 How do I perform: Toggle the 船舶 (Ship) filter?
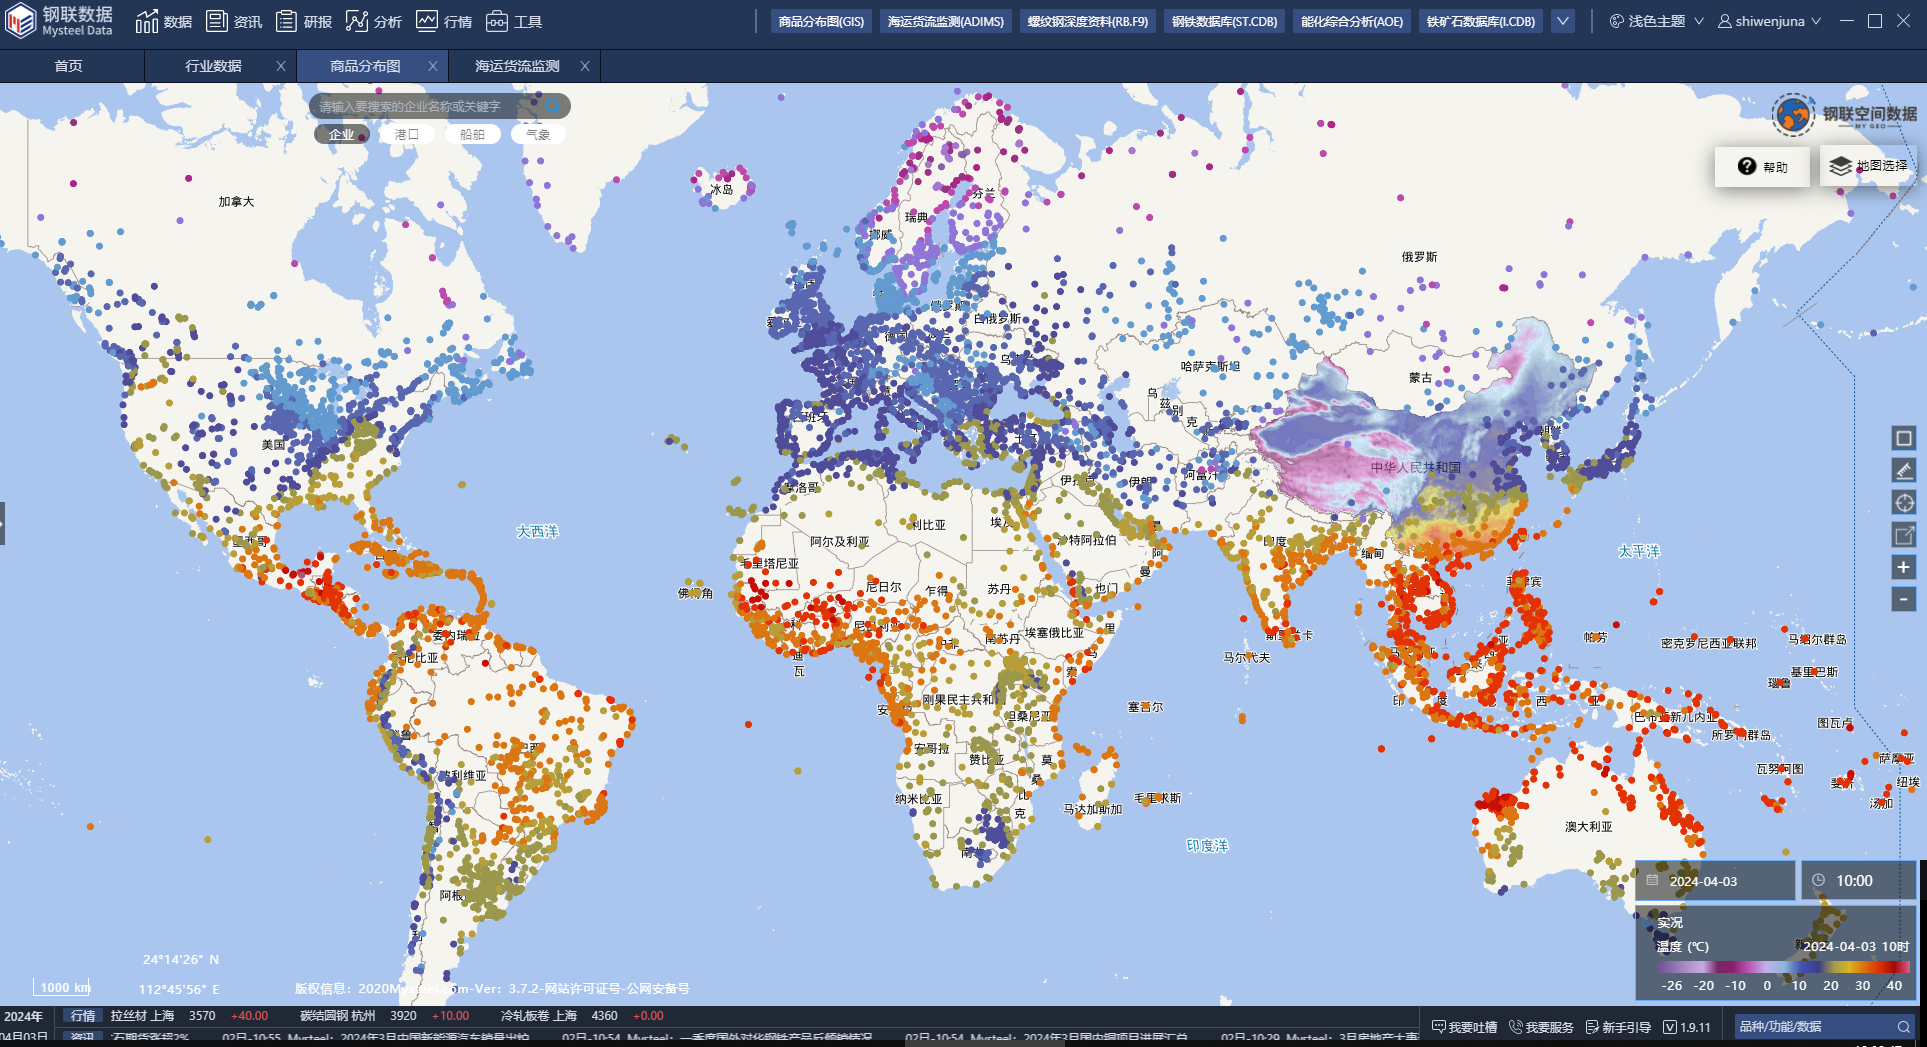[x=472, y=134]
